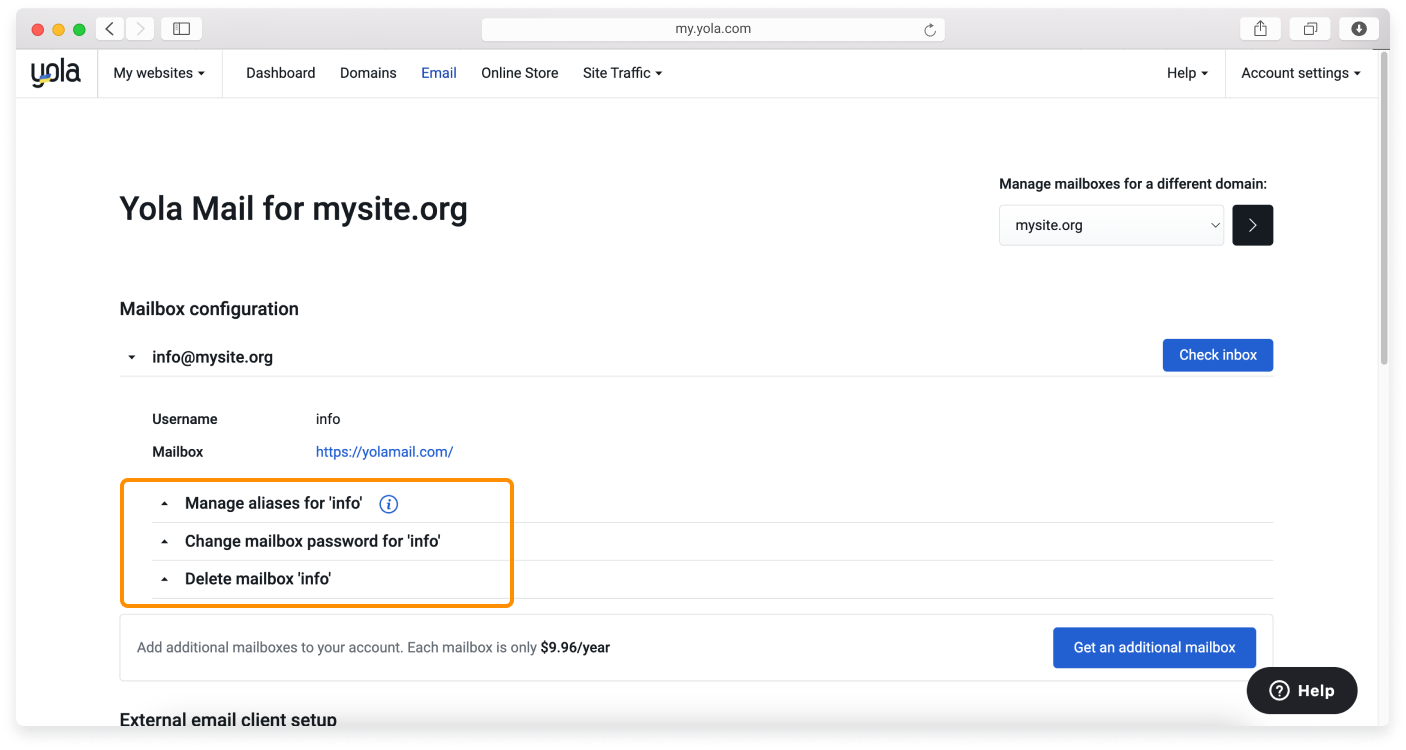Open tab overview using the tabs icon
1406x750 pixels.
1309,28
